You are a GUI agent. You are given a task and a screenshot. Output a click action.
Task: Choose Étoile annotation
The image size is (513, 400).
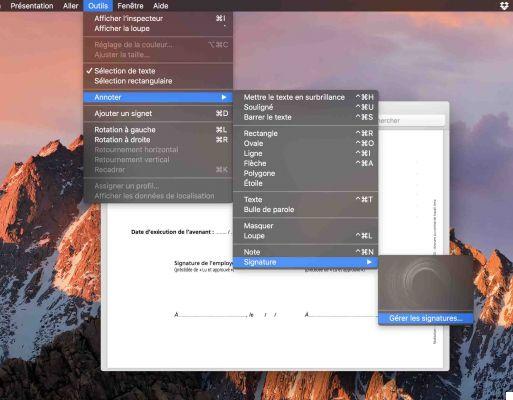point(305,183)
